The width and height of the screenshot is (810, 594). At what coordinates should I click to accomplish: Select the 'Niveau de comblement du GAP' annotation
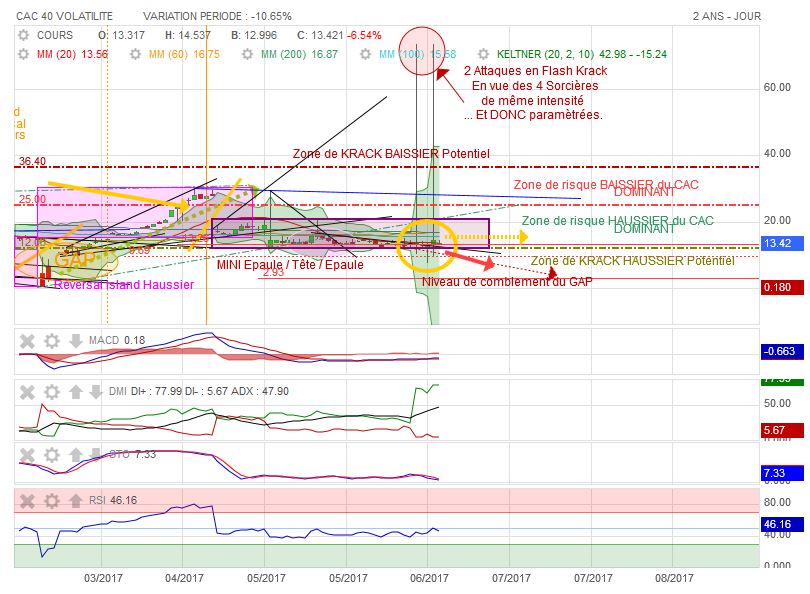(507, 282)
